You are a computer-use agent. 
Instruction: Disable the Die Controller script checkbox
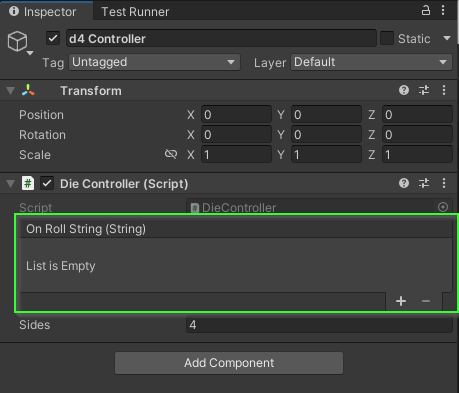[47, 183]
